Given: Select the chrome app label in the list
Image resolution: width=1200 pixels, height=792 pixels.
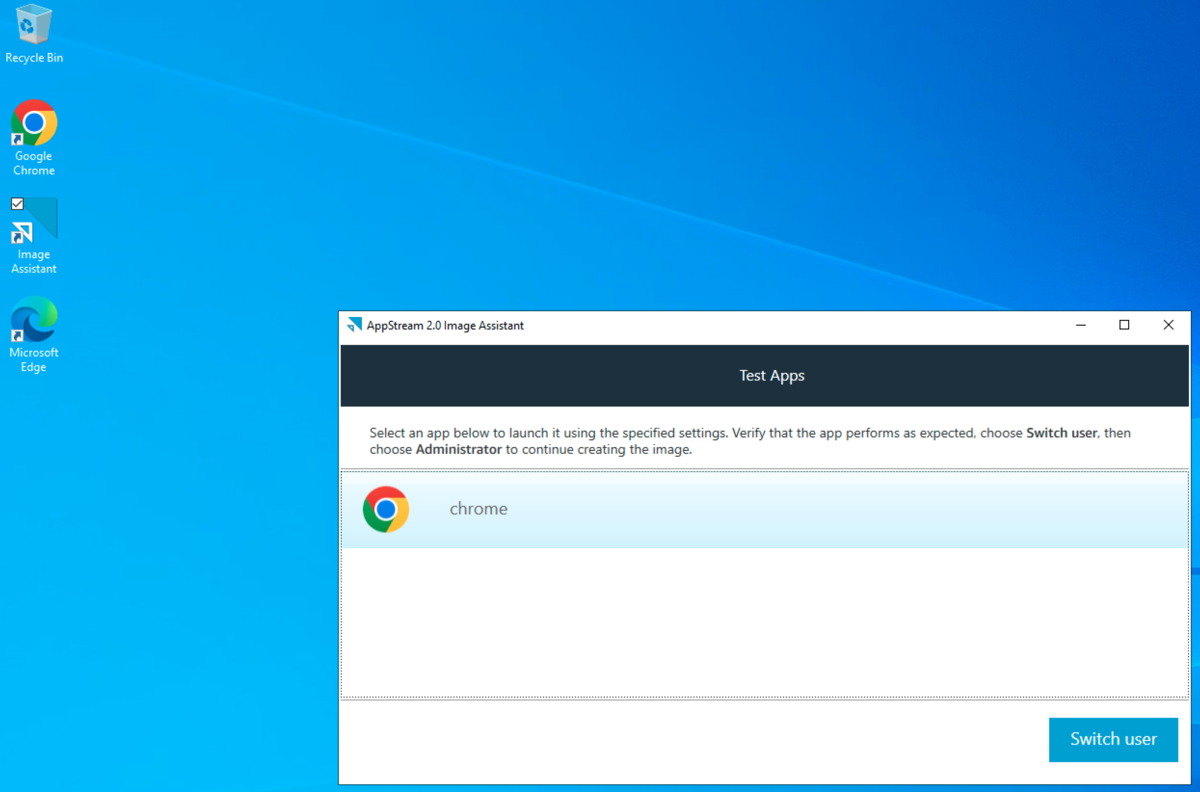Looking at the screenshot, I should pos(478,509).
